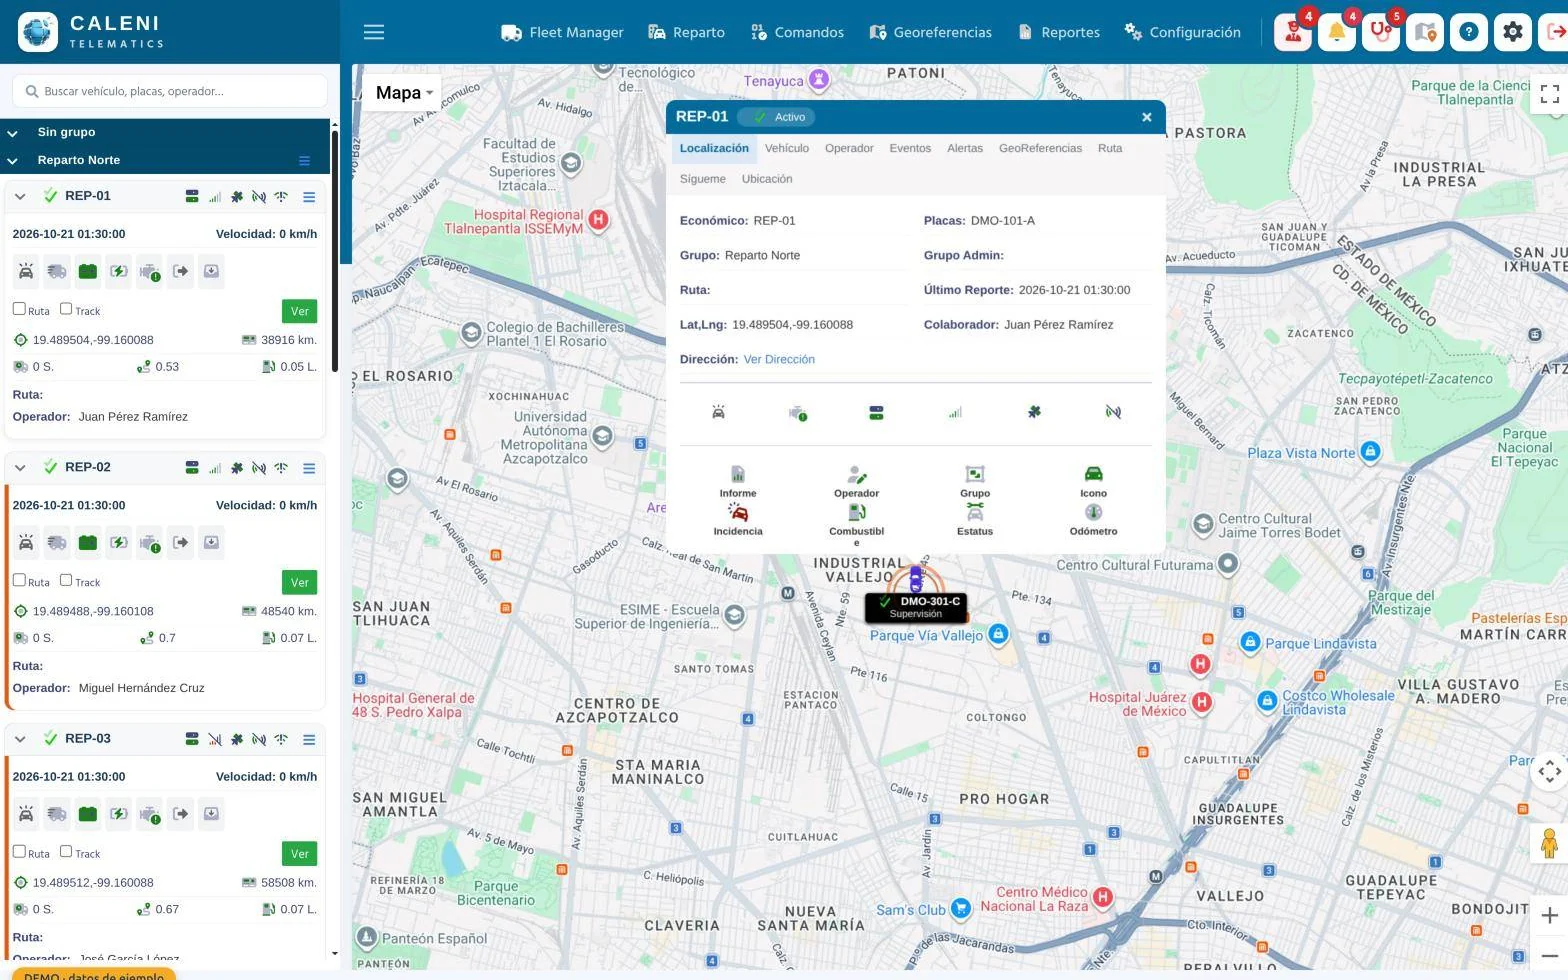This screenshot has width=1568, height=980.
Task: Check the Ruta checkbox for REP-02
Action: [x=19, y=580]
